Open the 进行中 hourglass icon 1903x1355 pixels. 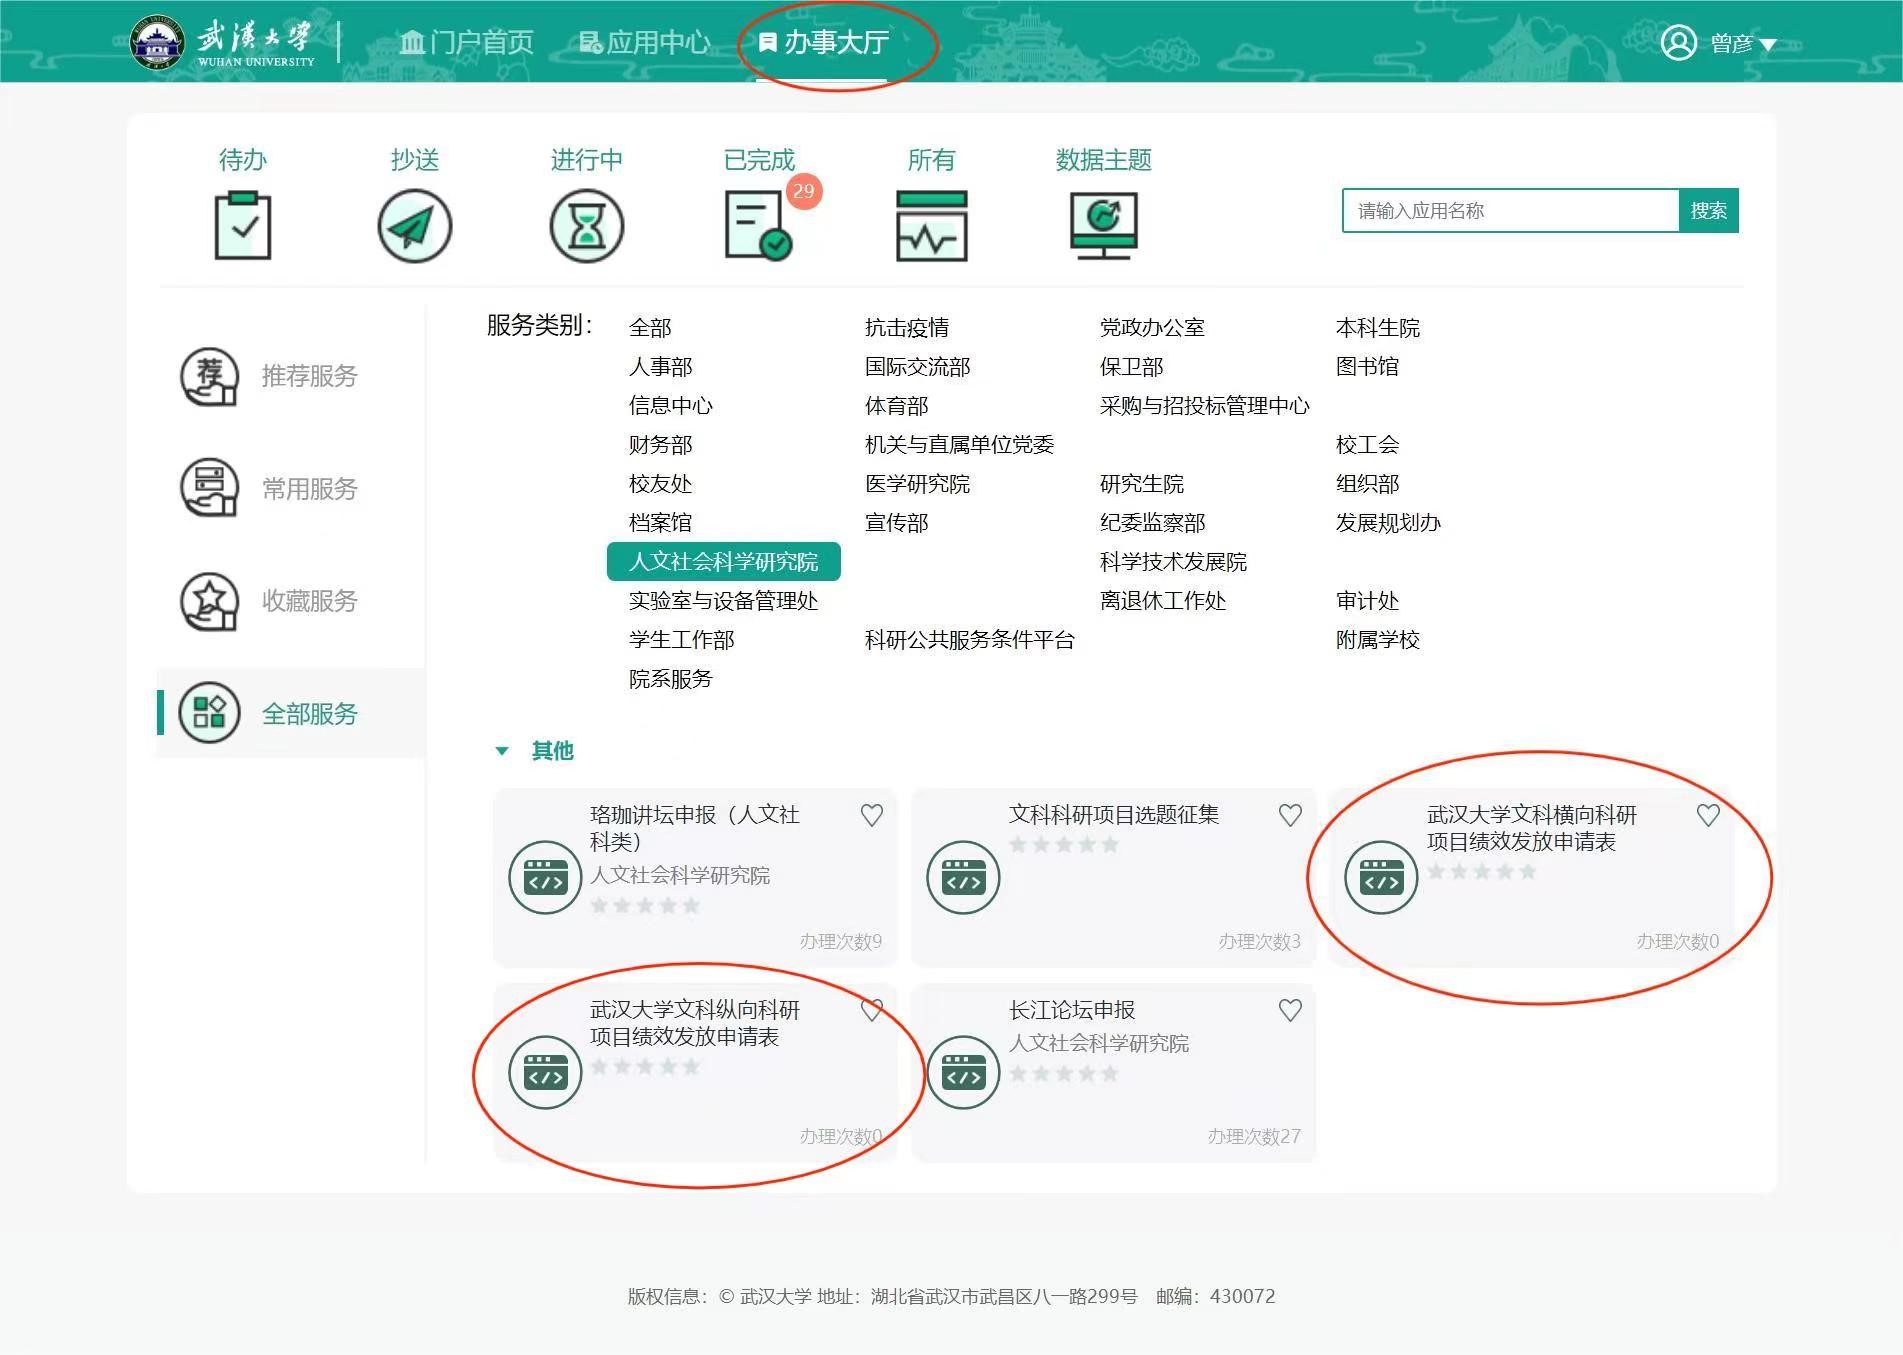586,226
